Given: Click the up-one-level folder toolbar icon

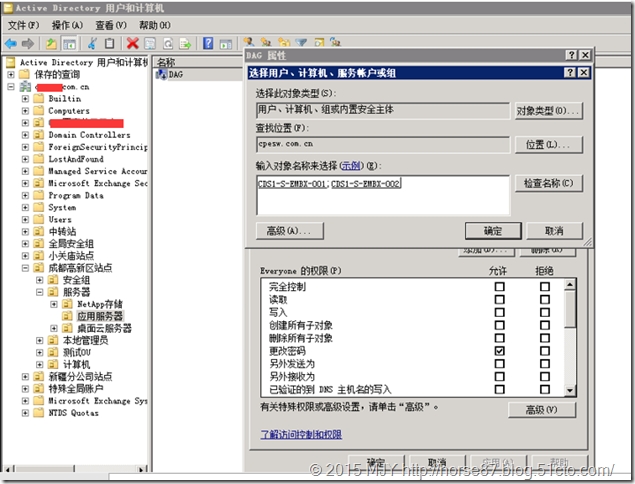Looking at the screenshot, I should 51,44.
